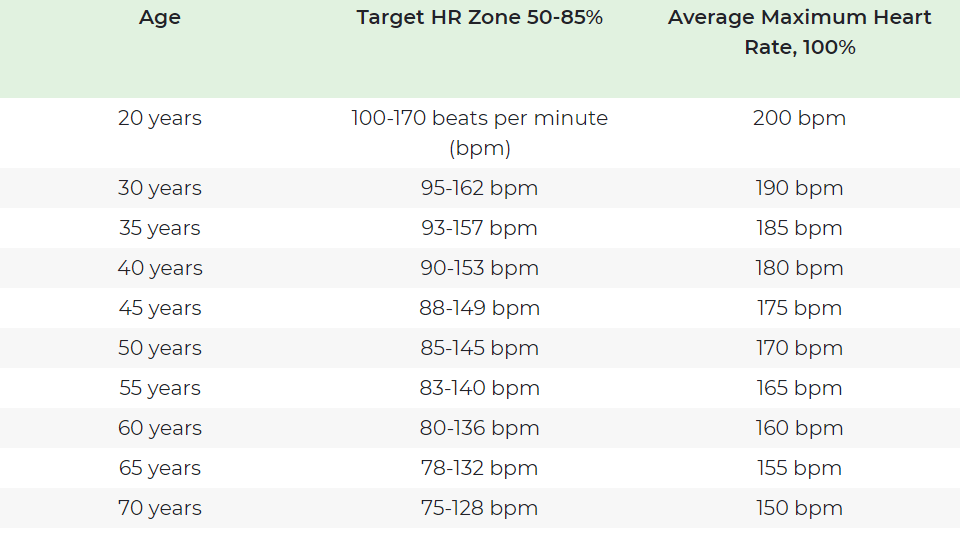The width and height of the screenshot is (962, 533).
Task: Click the 90-153 bpm target zone
Action: point(479,268)
